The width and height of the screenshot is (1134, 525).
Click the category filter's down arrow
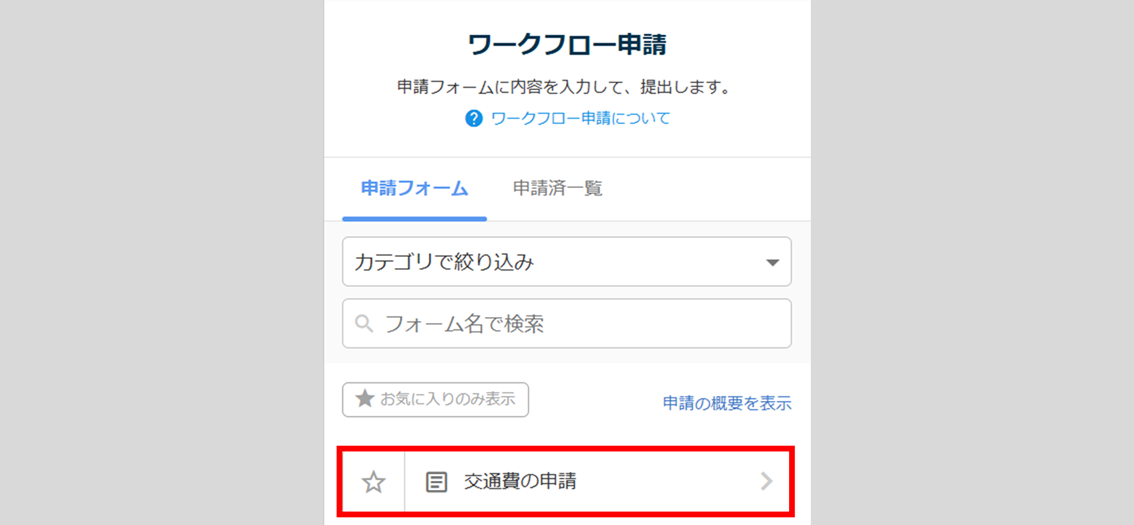click(771, 263)
